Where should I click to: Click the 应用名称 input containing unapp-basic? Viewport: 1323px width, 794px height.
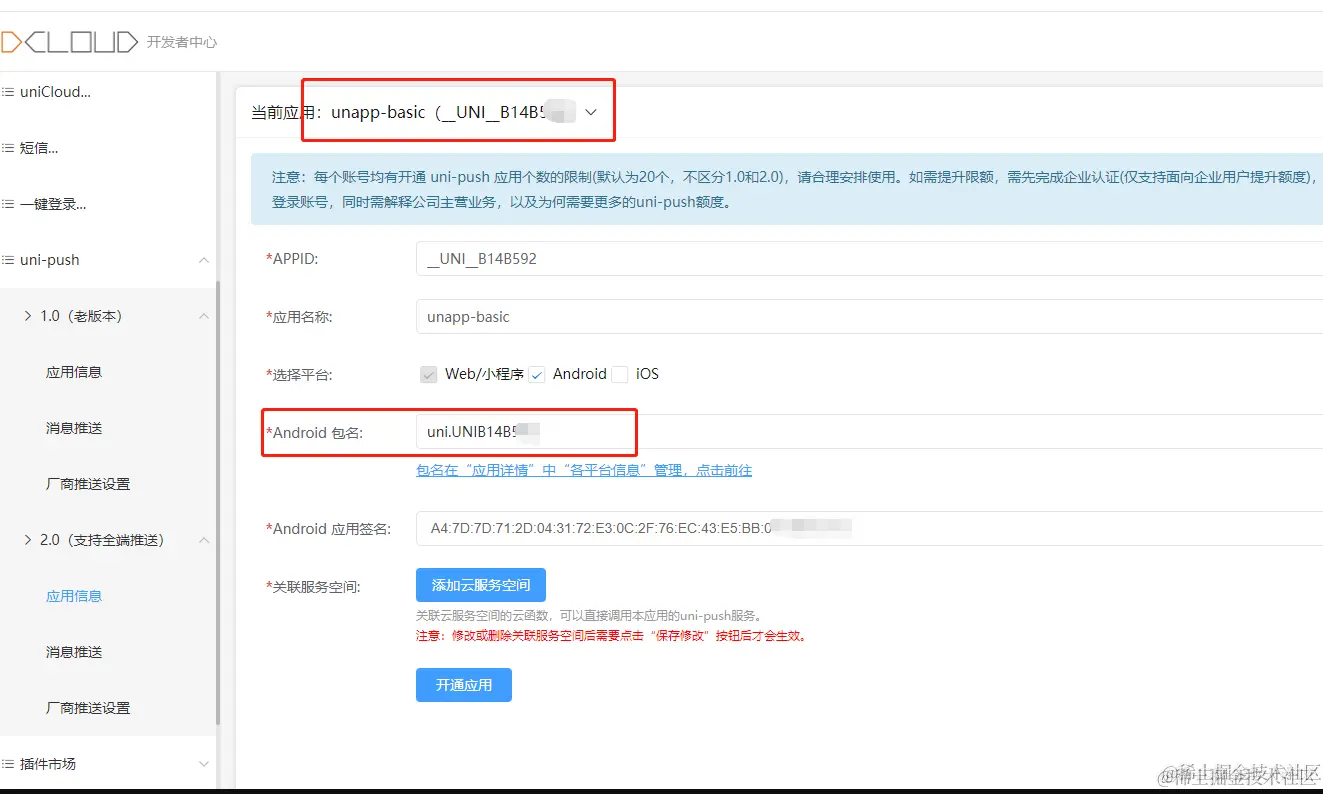(869, 316)
